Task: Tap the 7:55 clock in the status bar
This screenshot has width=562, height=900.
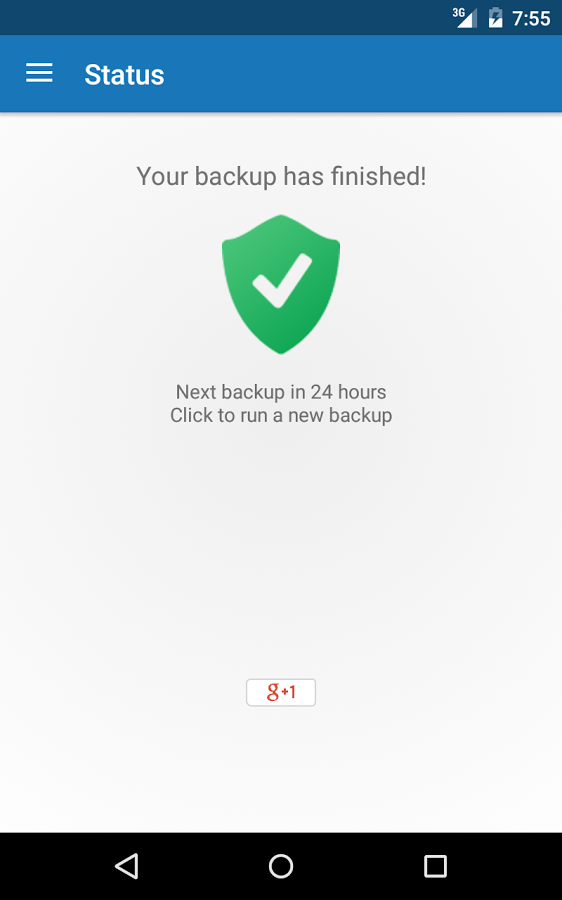Action: point(531,18)
